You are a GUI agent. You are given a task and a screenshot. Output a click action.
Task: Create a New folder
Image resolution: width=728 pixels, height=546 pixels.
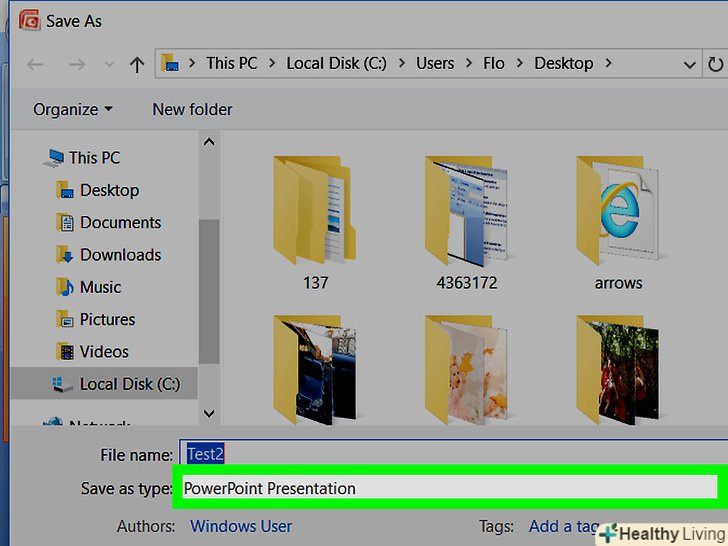[x=192, y=110]
